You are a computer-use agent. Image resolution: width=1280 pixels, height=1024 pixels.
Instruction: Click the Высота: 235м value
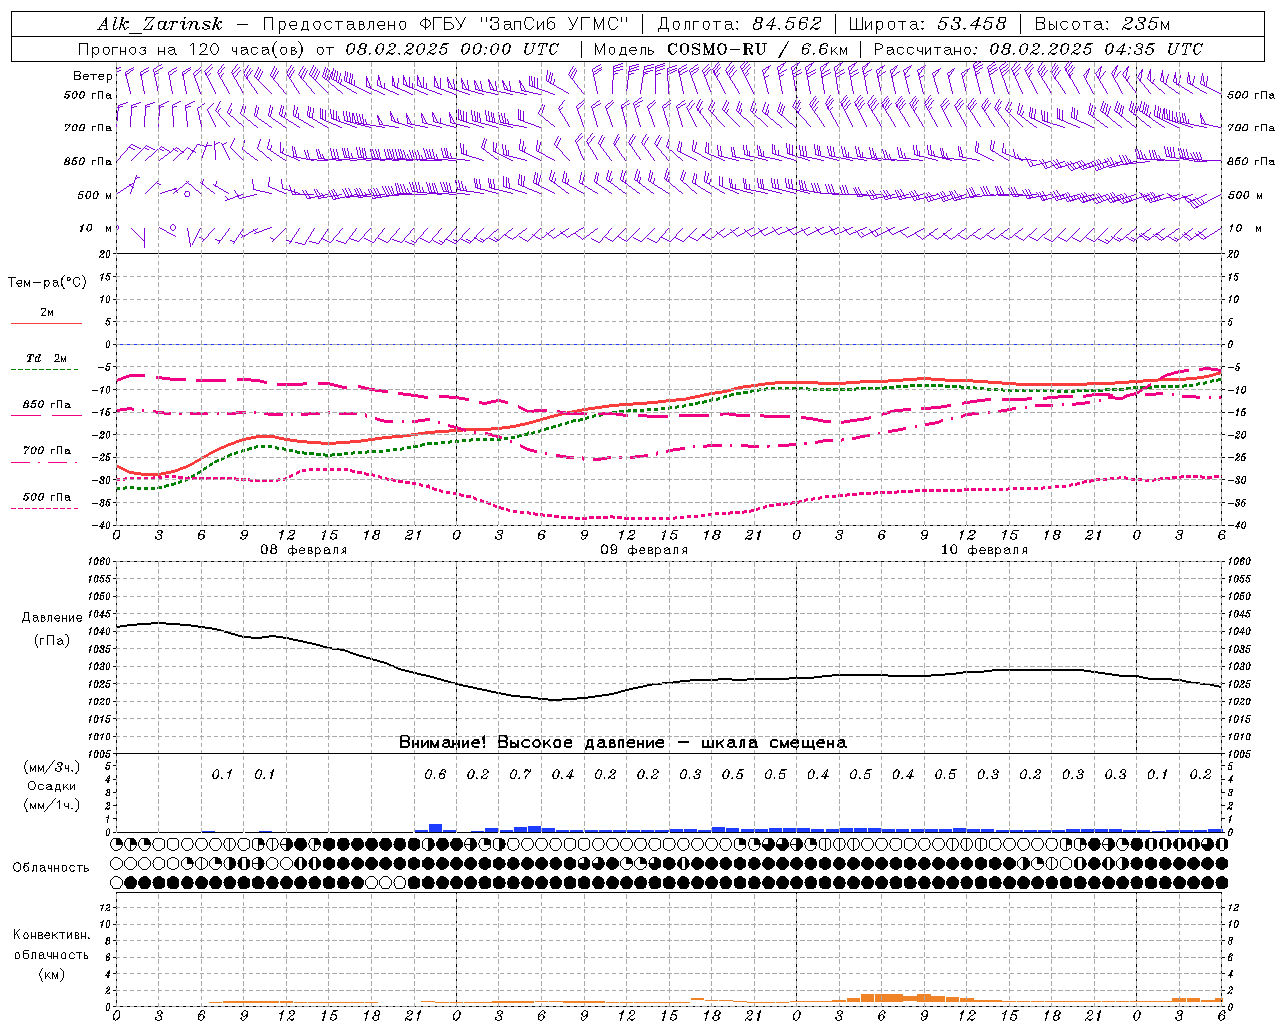point(1102,24)
